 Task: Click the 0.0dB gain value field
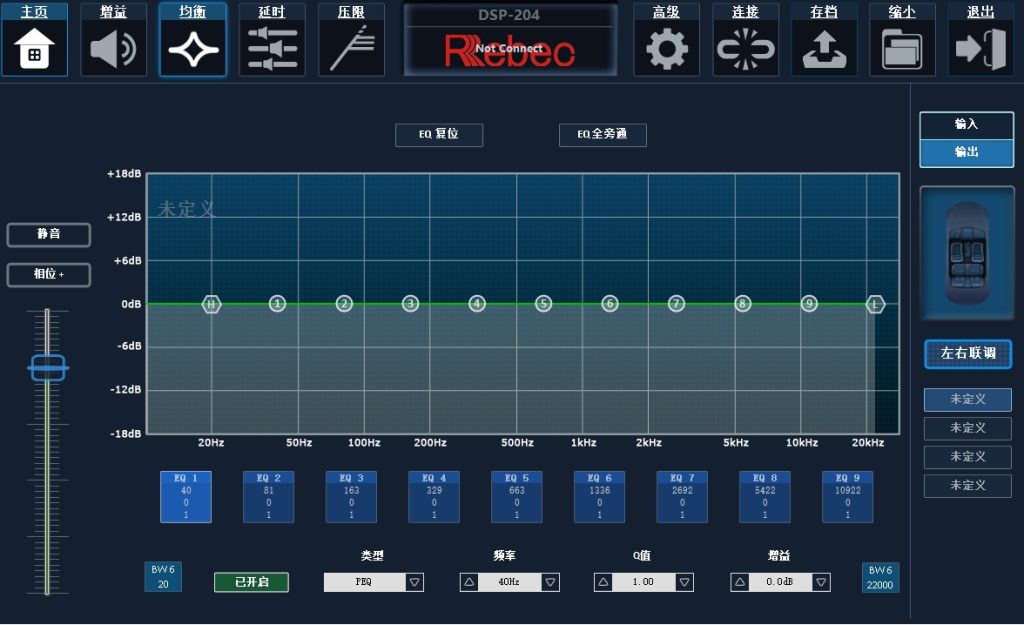click(x=780, y=582)
